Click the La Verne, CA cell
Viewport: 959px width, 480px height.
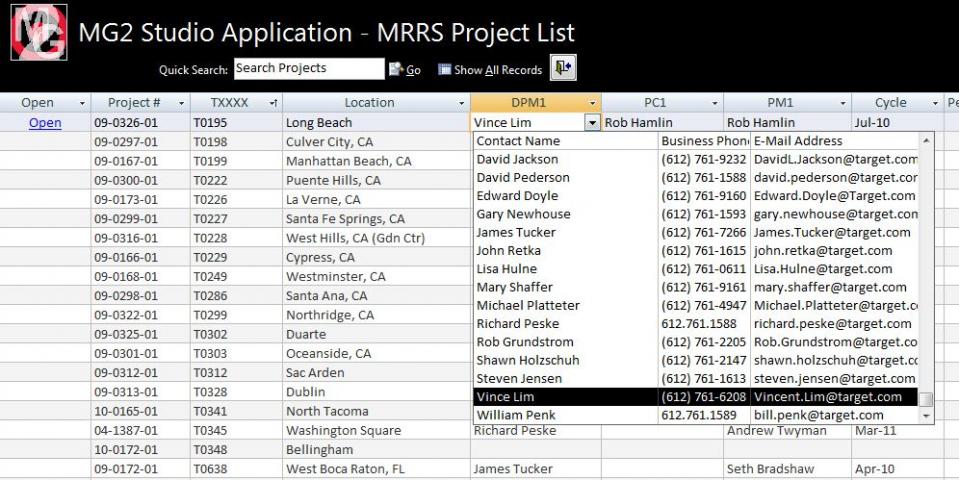pos(377,199)
